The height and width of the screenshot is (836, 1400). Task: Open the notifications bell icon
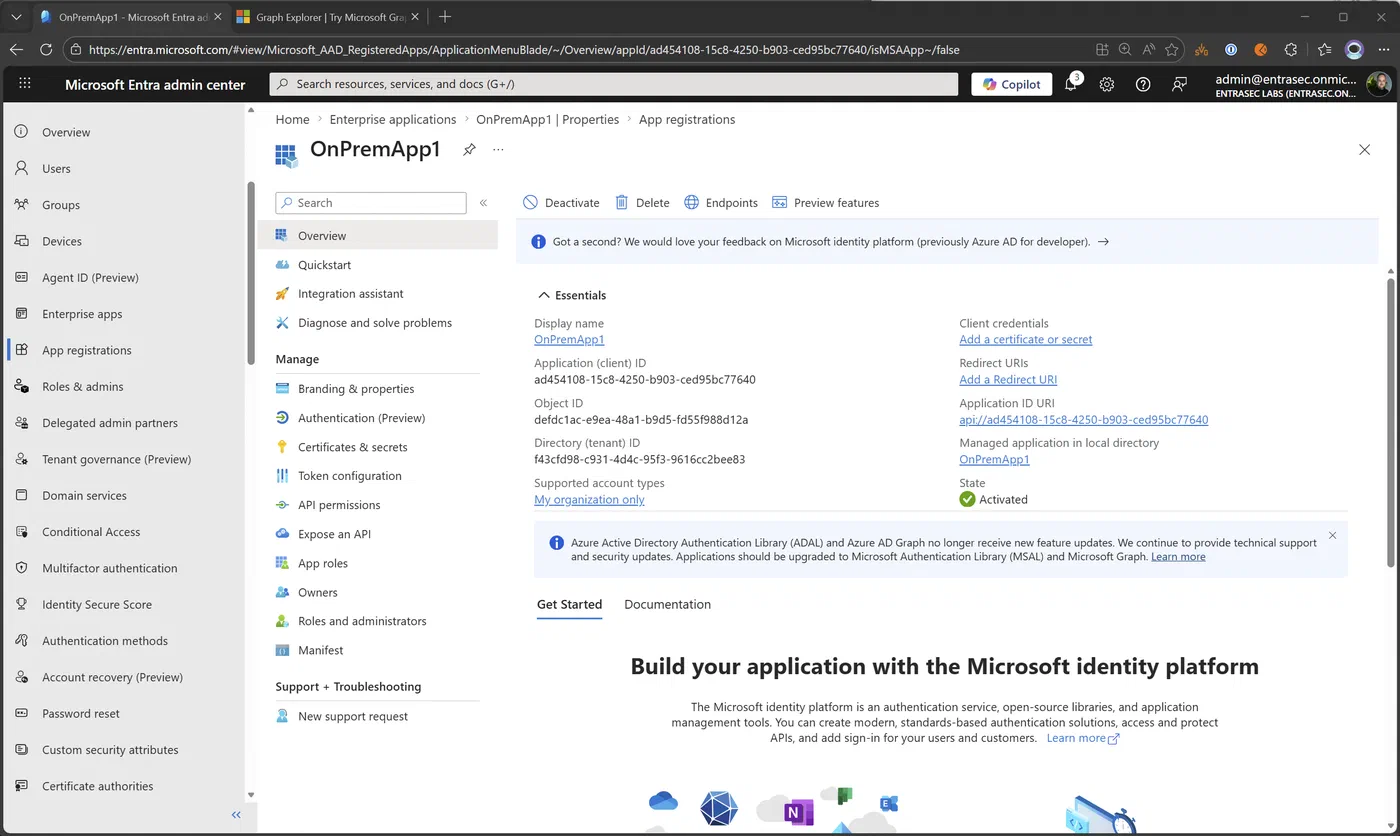tap(1070, 85)
